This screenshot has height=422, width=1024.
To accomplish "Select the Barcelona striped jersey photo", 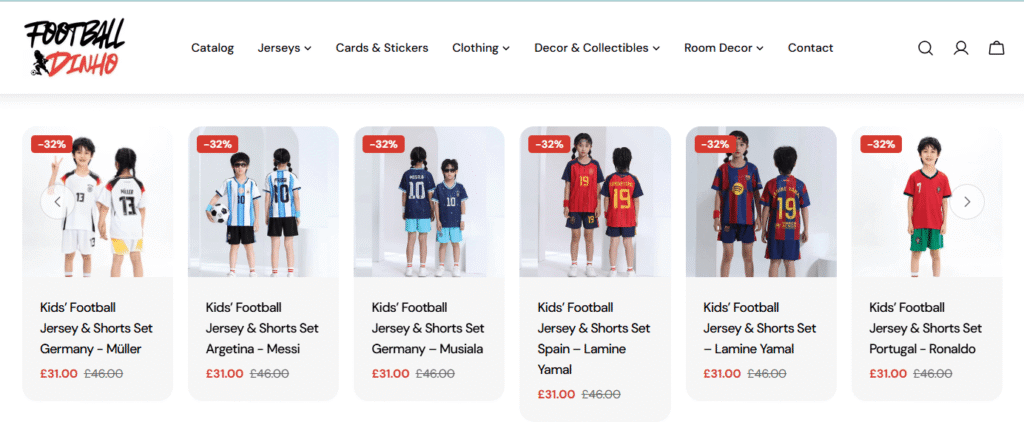I will [761, 202].
